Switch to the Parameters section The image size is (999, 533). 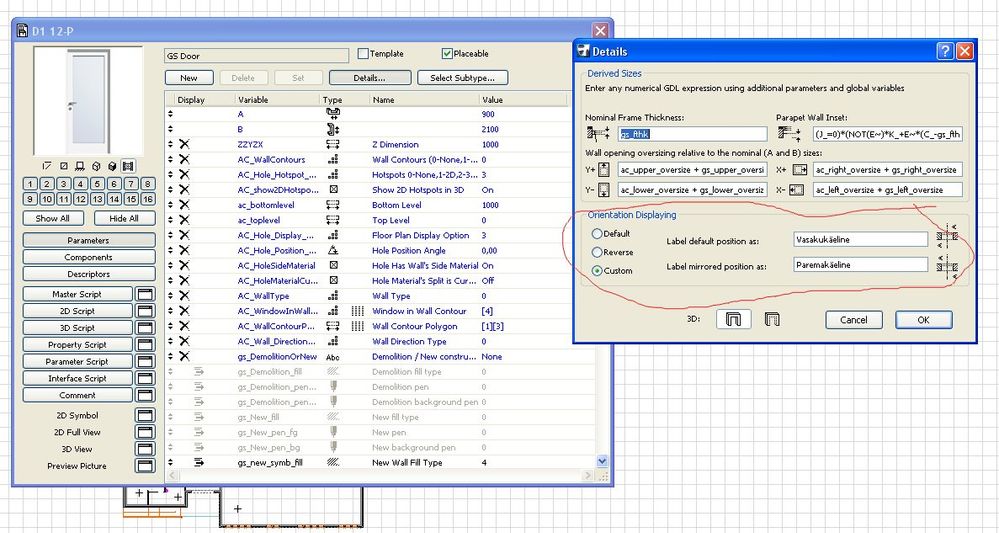89,240
